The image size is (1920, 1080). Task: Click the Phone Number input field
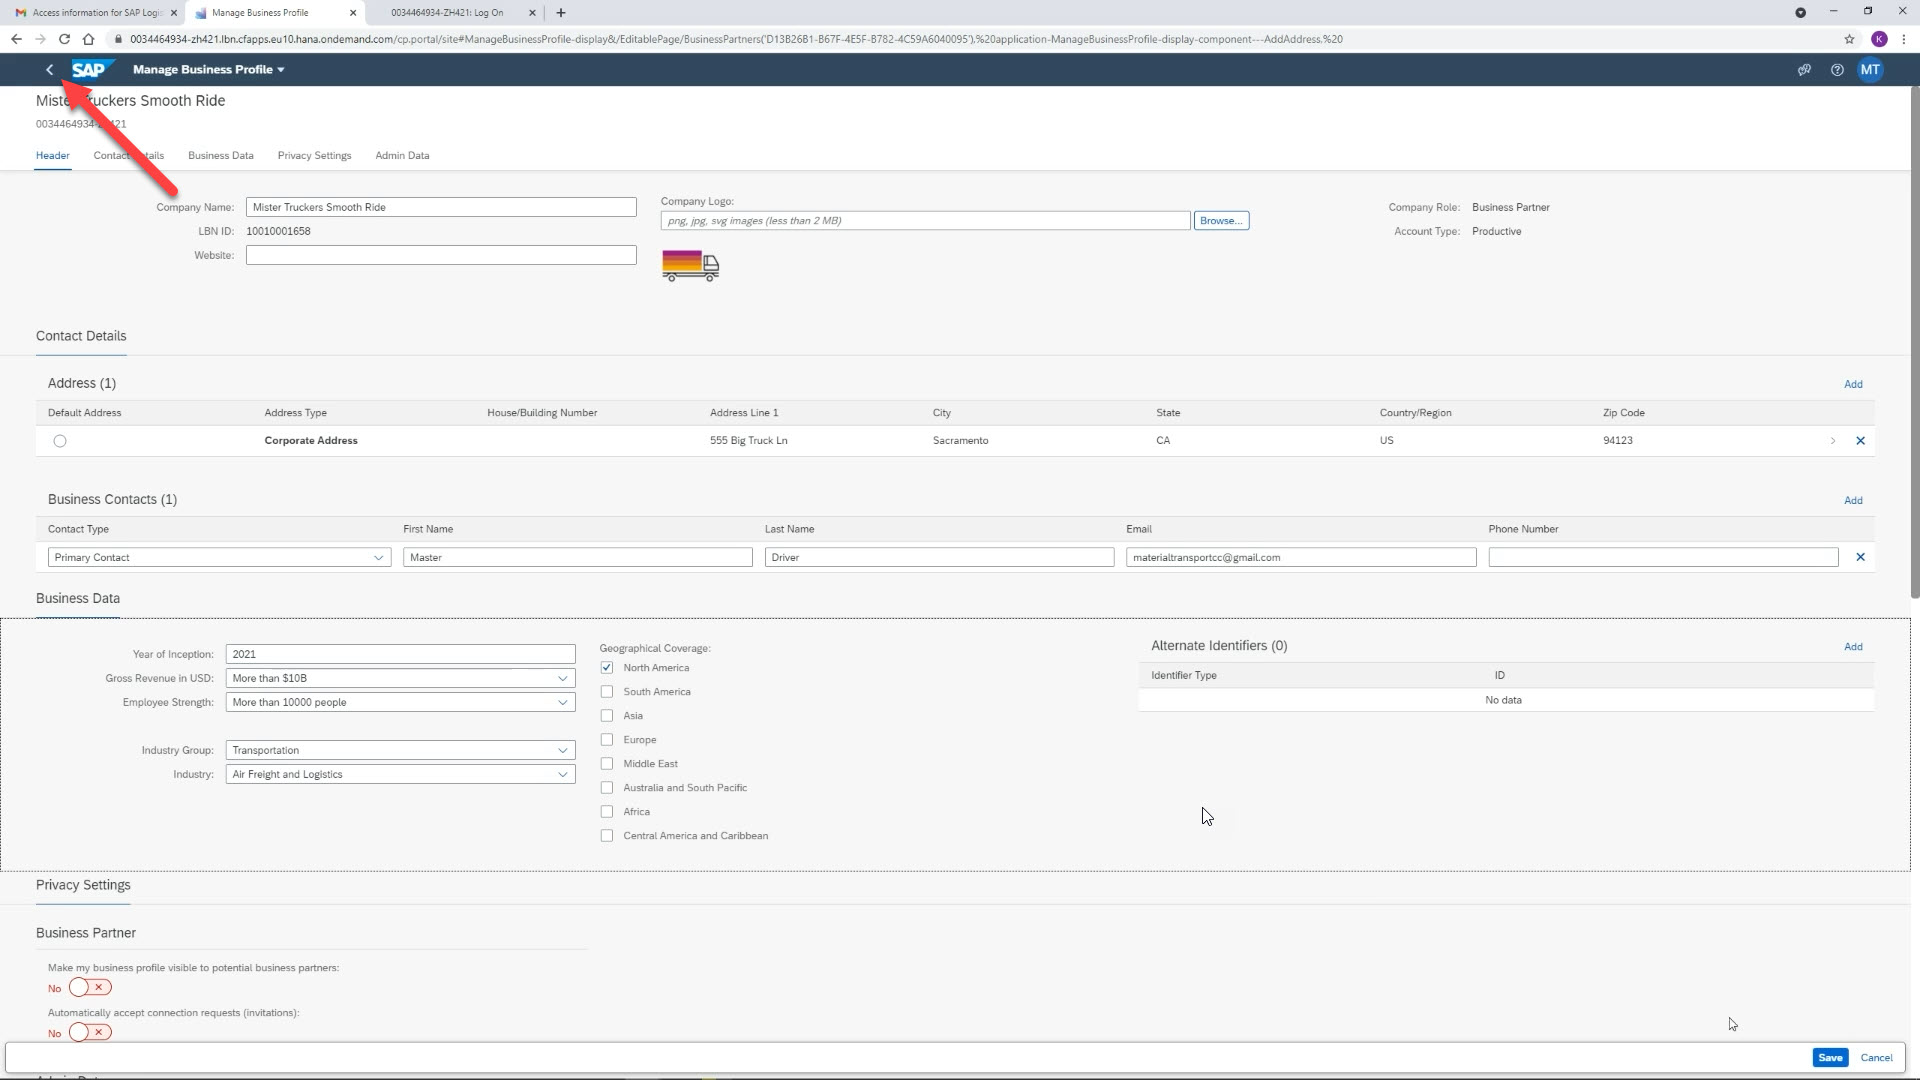1663,558
